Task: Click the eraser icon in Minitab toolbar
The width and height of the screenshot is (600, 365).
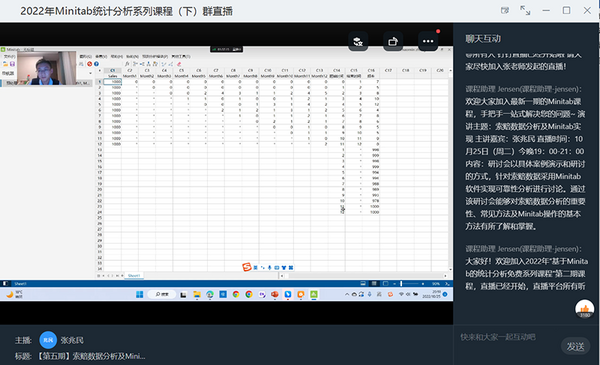Action: tap(179, 64)
